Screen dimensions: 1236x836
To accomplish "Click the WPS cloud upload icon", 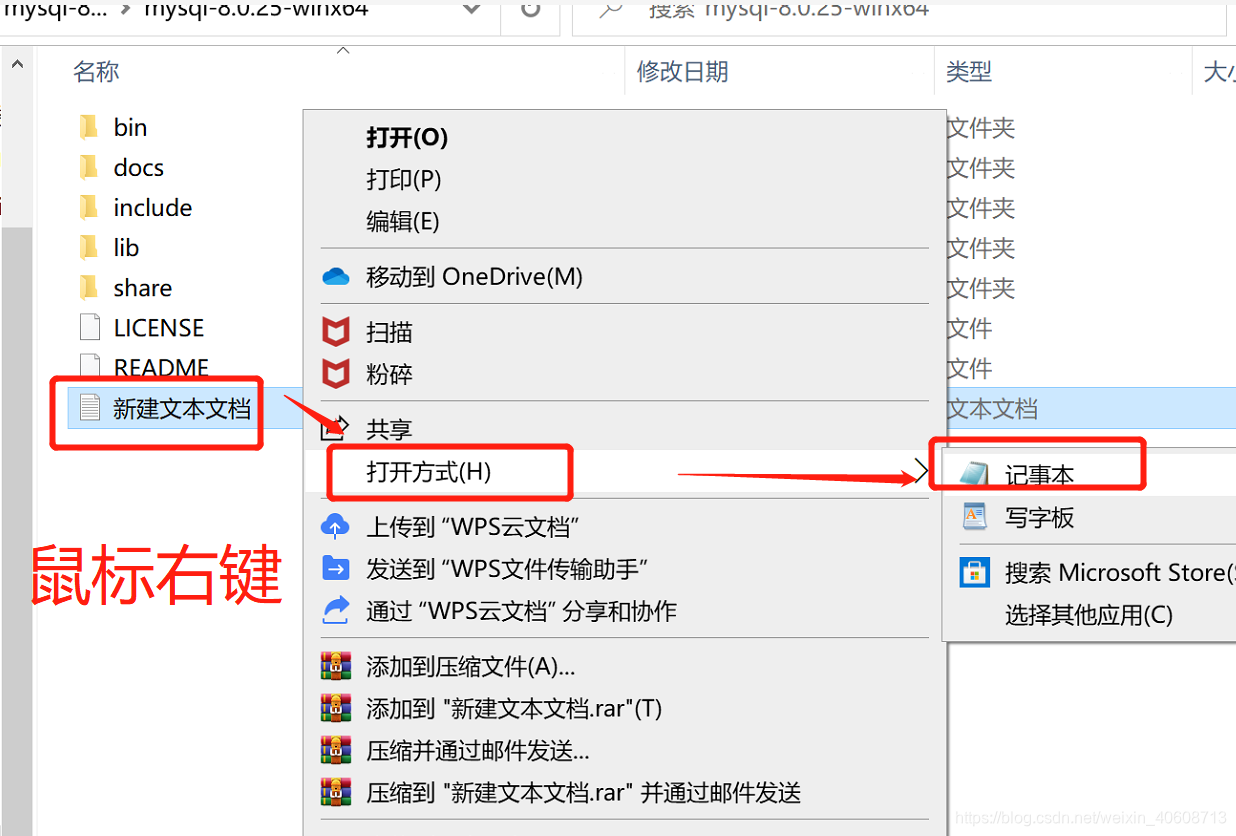I will click(335, 526).
